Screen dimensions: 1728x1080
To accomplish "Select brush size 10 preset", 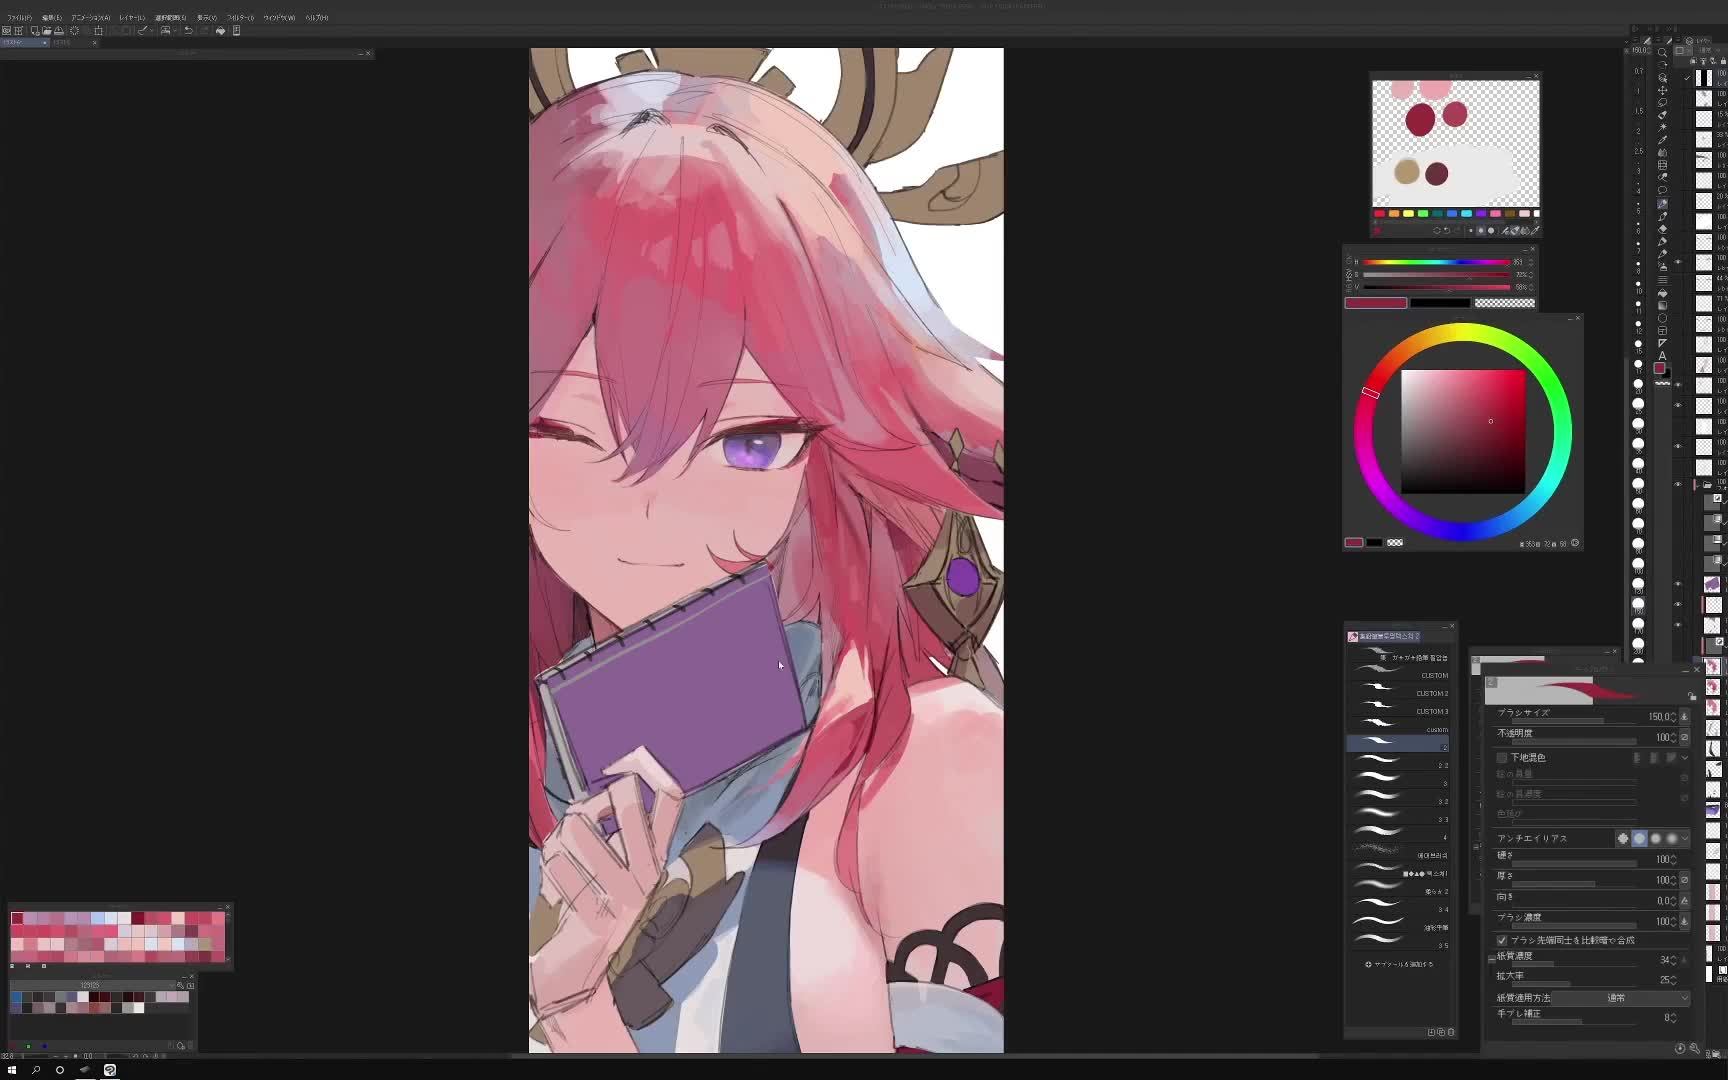I will (1638, 286).
